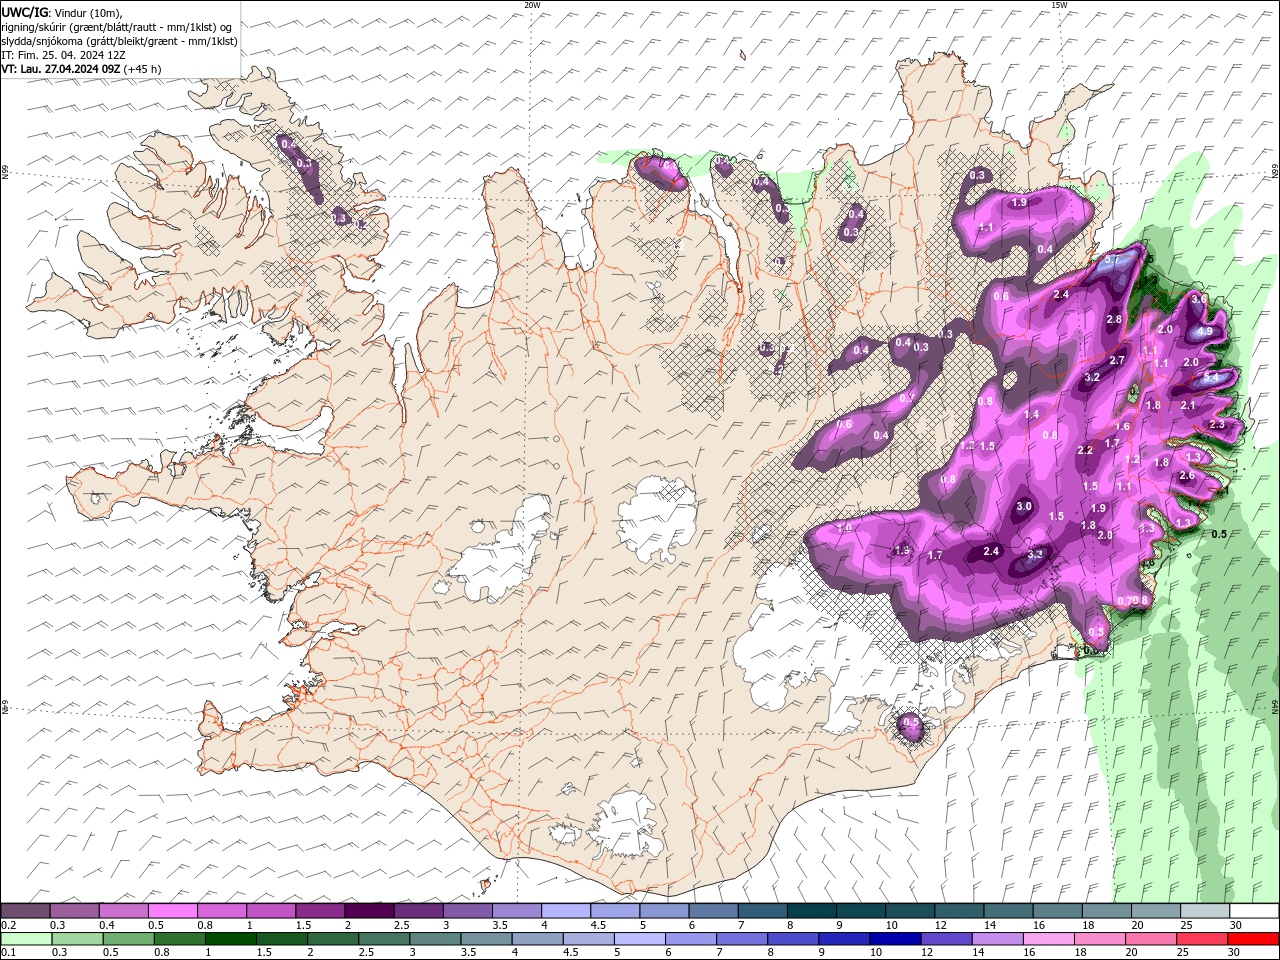Click the dark purple snow swatch labeled 2
Screen dimensions: 1280x960
(x=369, y=911)
